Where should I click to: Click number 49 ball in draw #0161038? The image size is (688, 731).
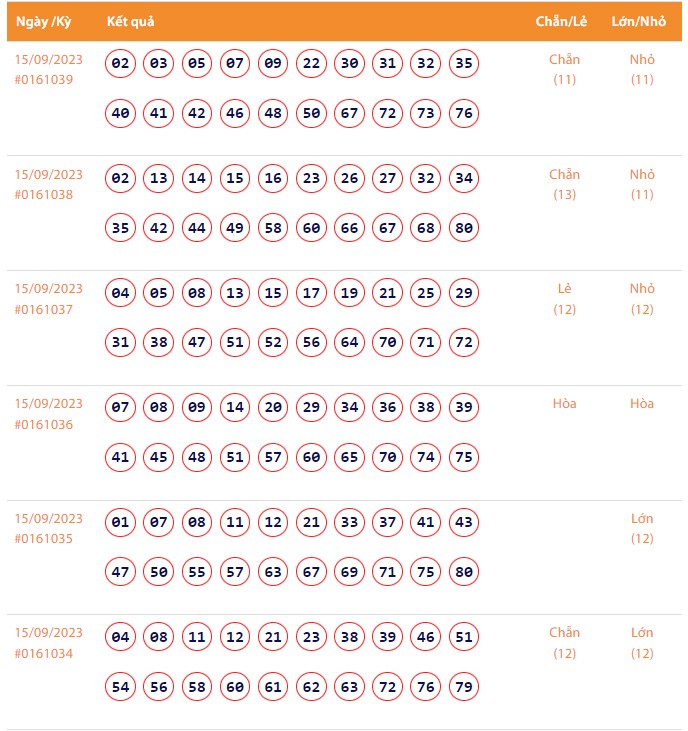tap(235, 228)
